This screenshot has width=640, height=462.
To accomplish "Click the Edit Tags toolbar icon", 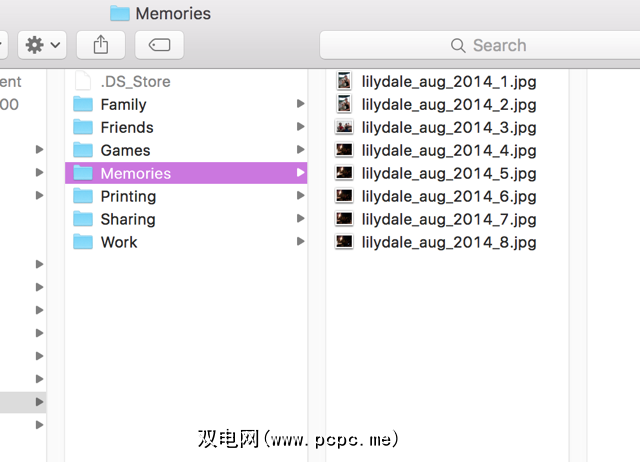I will tap(158, 45).
